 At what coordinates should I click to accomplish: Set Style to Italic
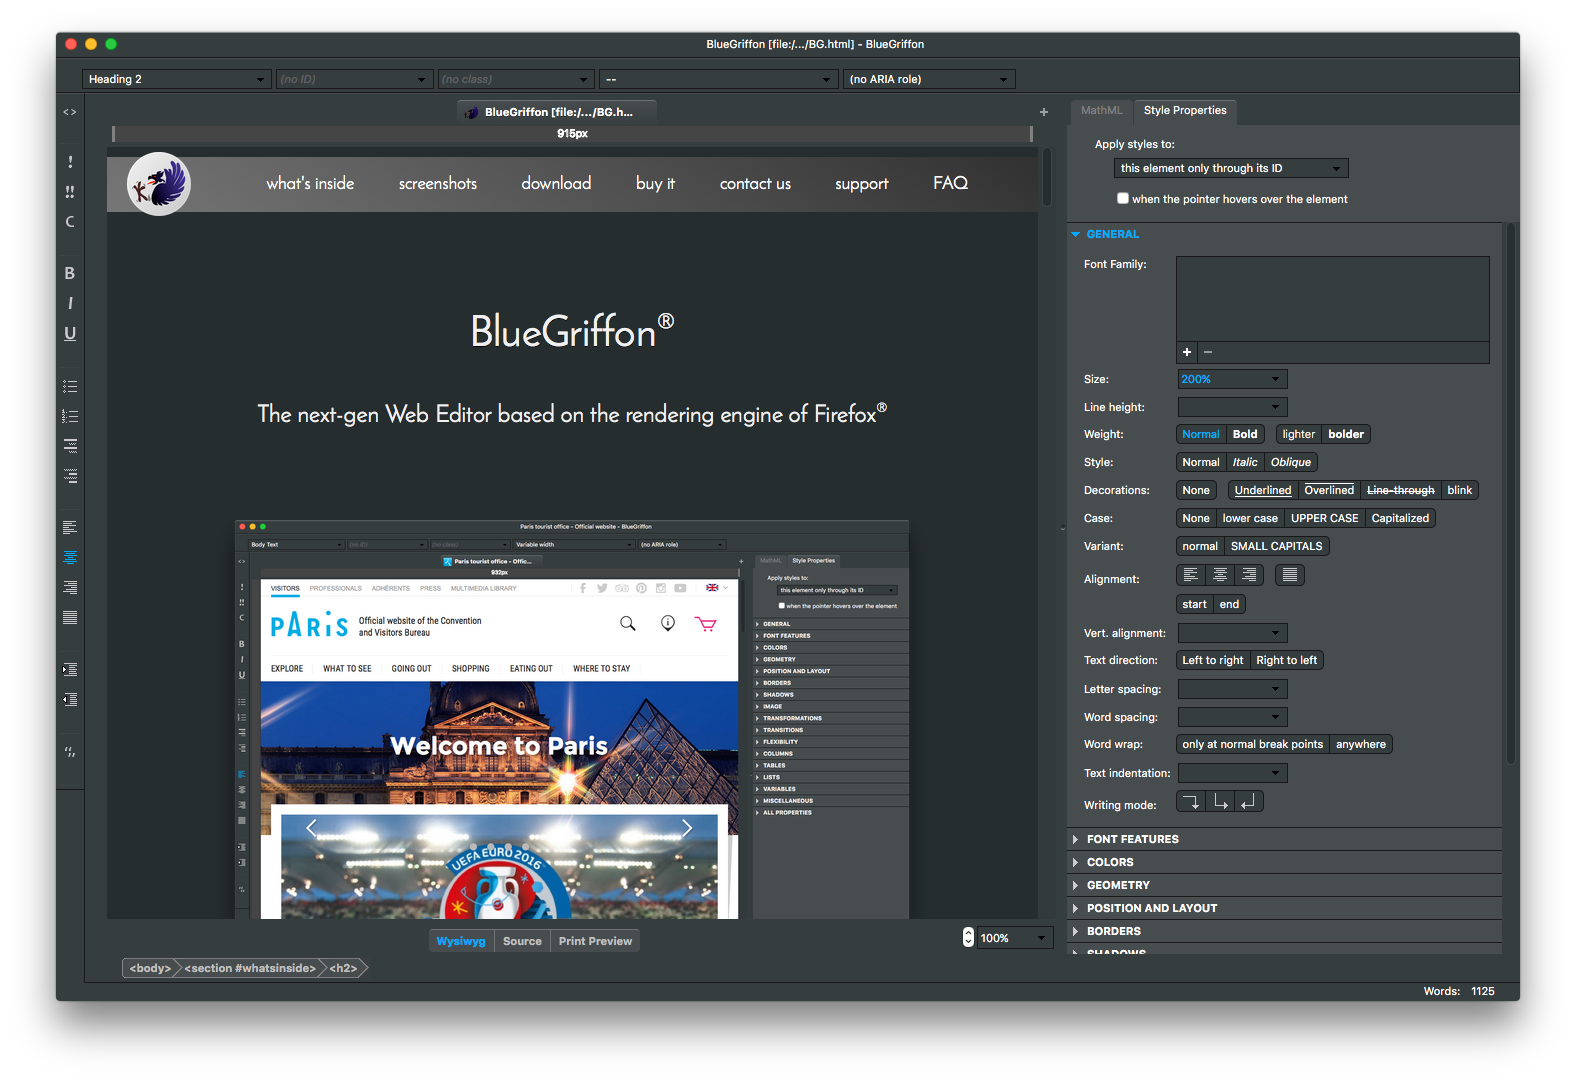click(x=1245, y=462)
